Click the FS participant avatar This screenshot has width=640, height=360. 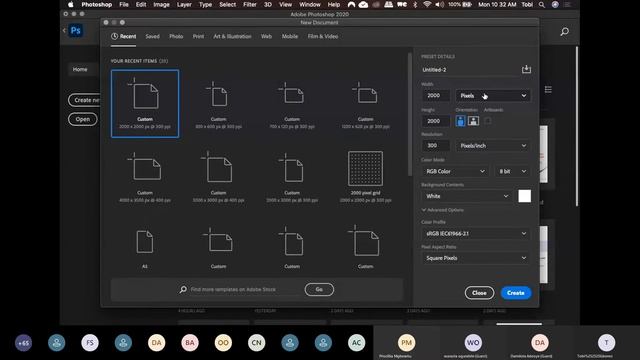point(90,343)
